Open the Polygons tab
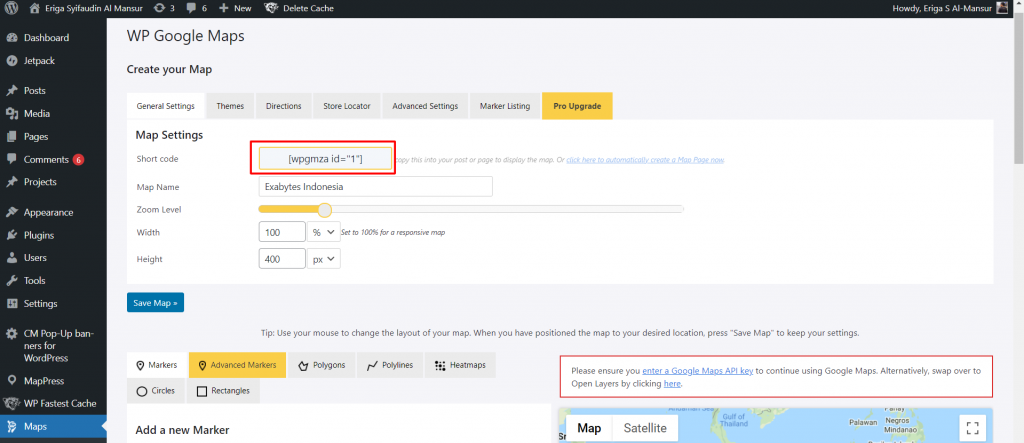 click(x=322, y=365)
